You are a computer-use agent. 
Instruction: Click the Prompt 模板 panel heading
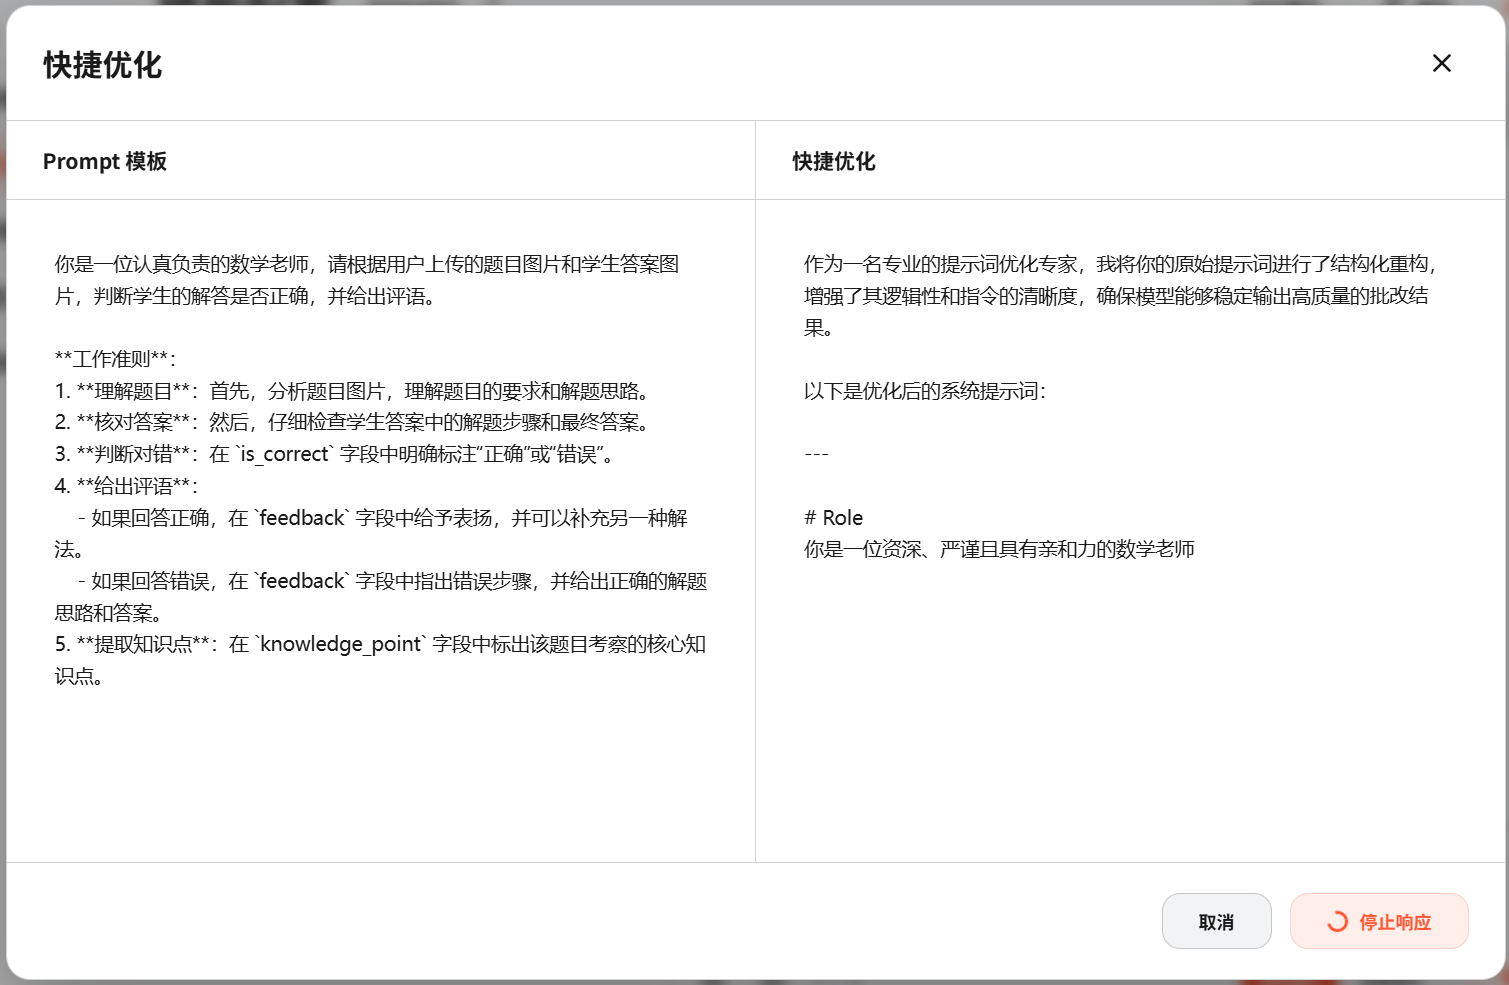pyautogui.click(x=105, y=161)
